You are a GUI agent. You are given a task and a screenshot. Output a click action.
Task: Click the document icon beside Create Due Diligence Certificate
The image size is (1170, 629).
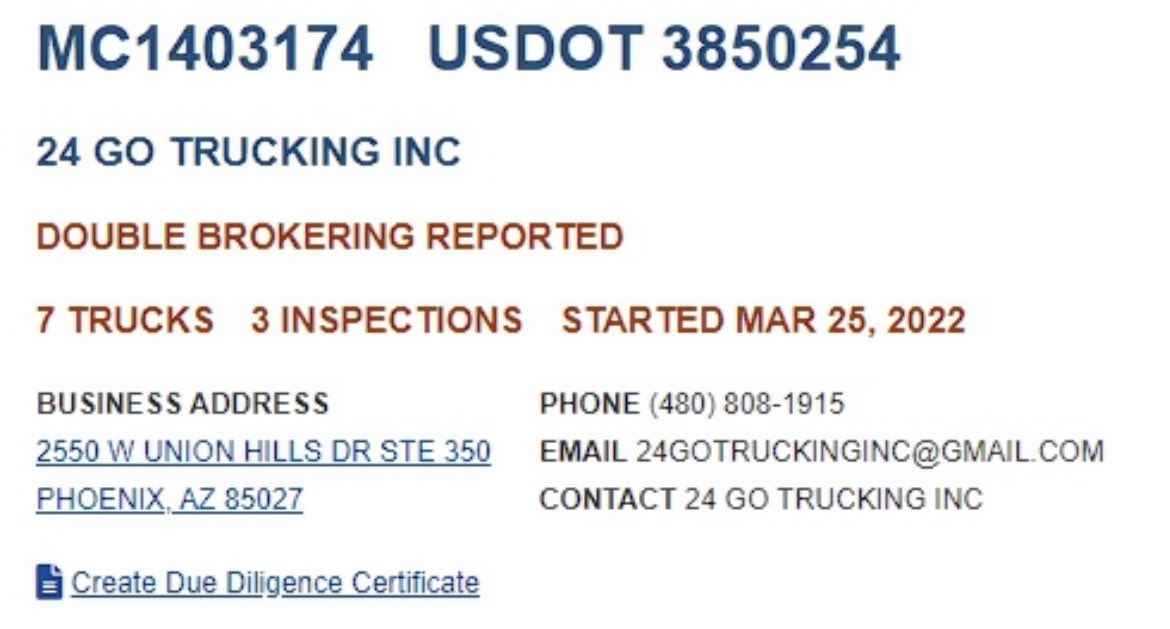click(x=49, y=582)
